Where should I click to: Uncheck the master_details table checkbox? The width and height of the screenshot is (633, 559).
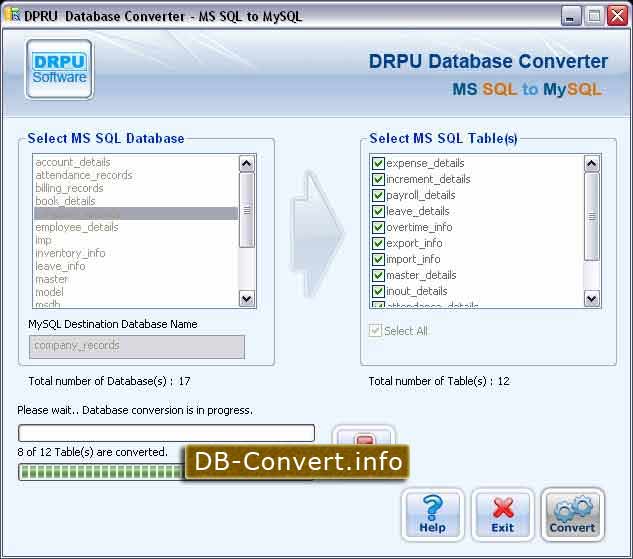click(378, 275)
